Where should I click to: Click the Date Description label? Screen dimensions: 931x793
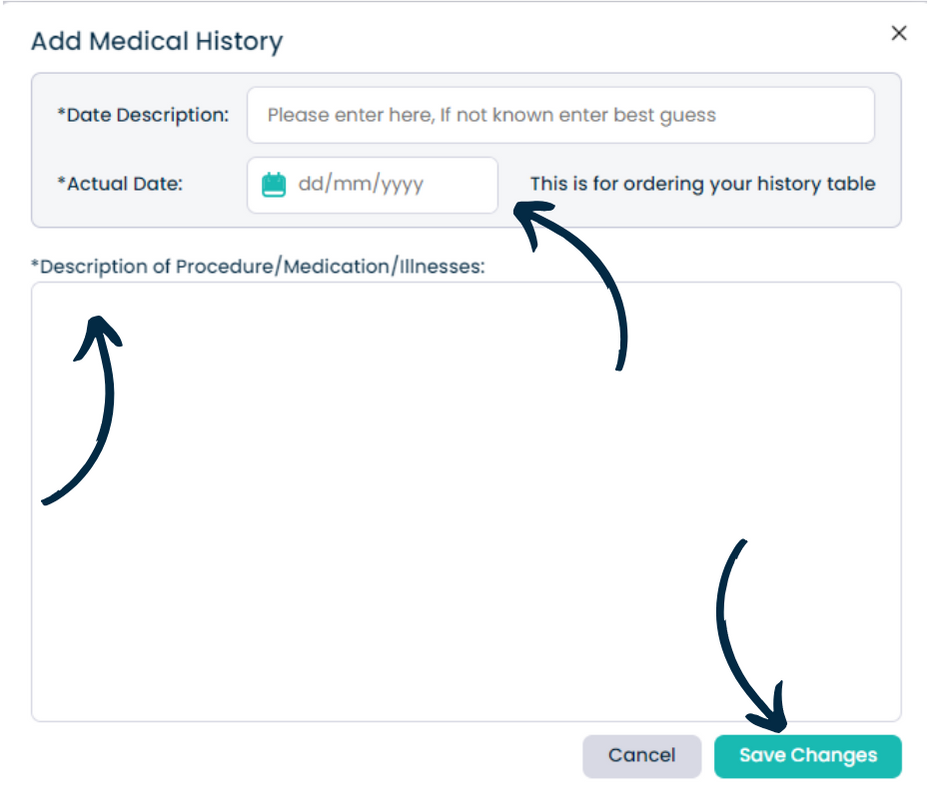click(x=143, y=115)
